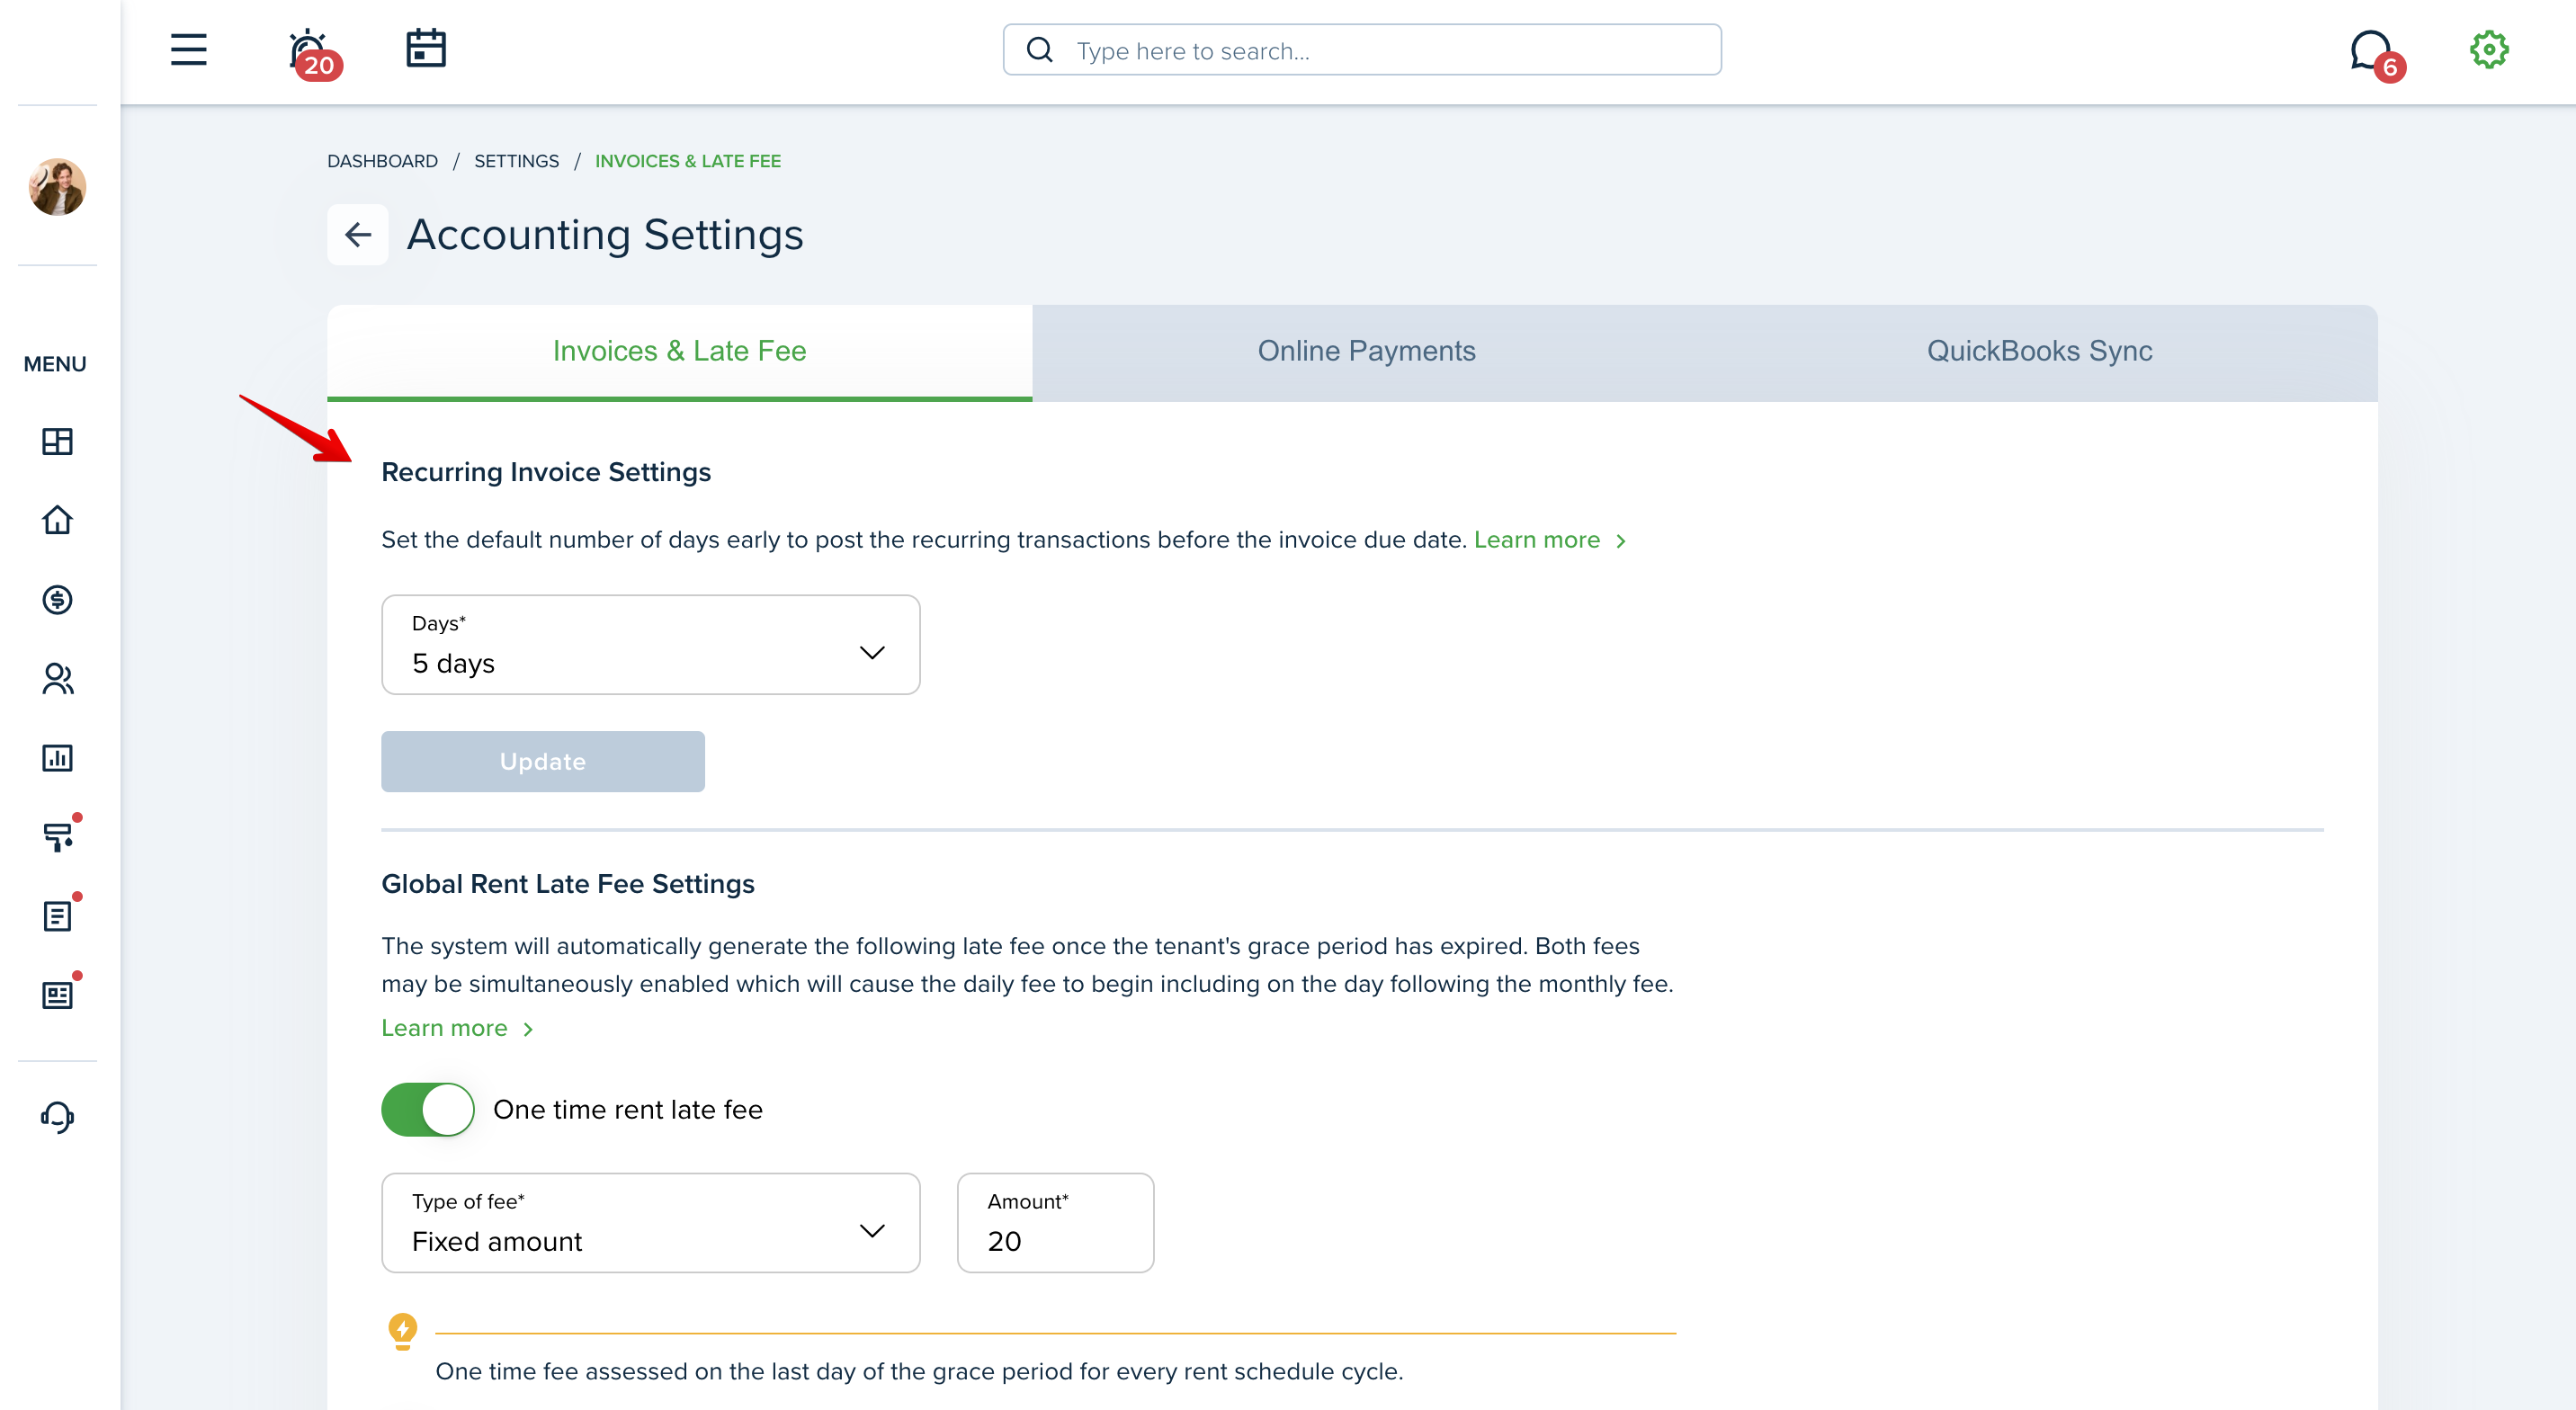
Task: Click INVOICES & LATE FEE breadcrumb
Action: click(x=688, y=161)
